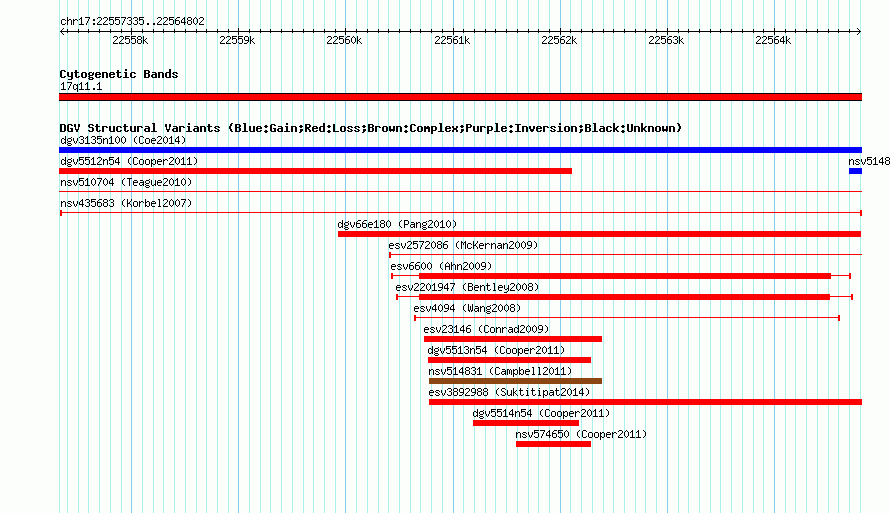Select the dgv5514n54 (Cooper2011) red bar
This screenshot has height=513, width=890.
point(526,423)
